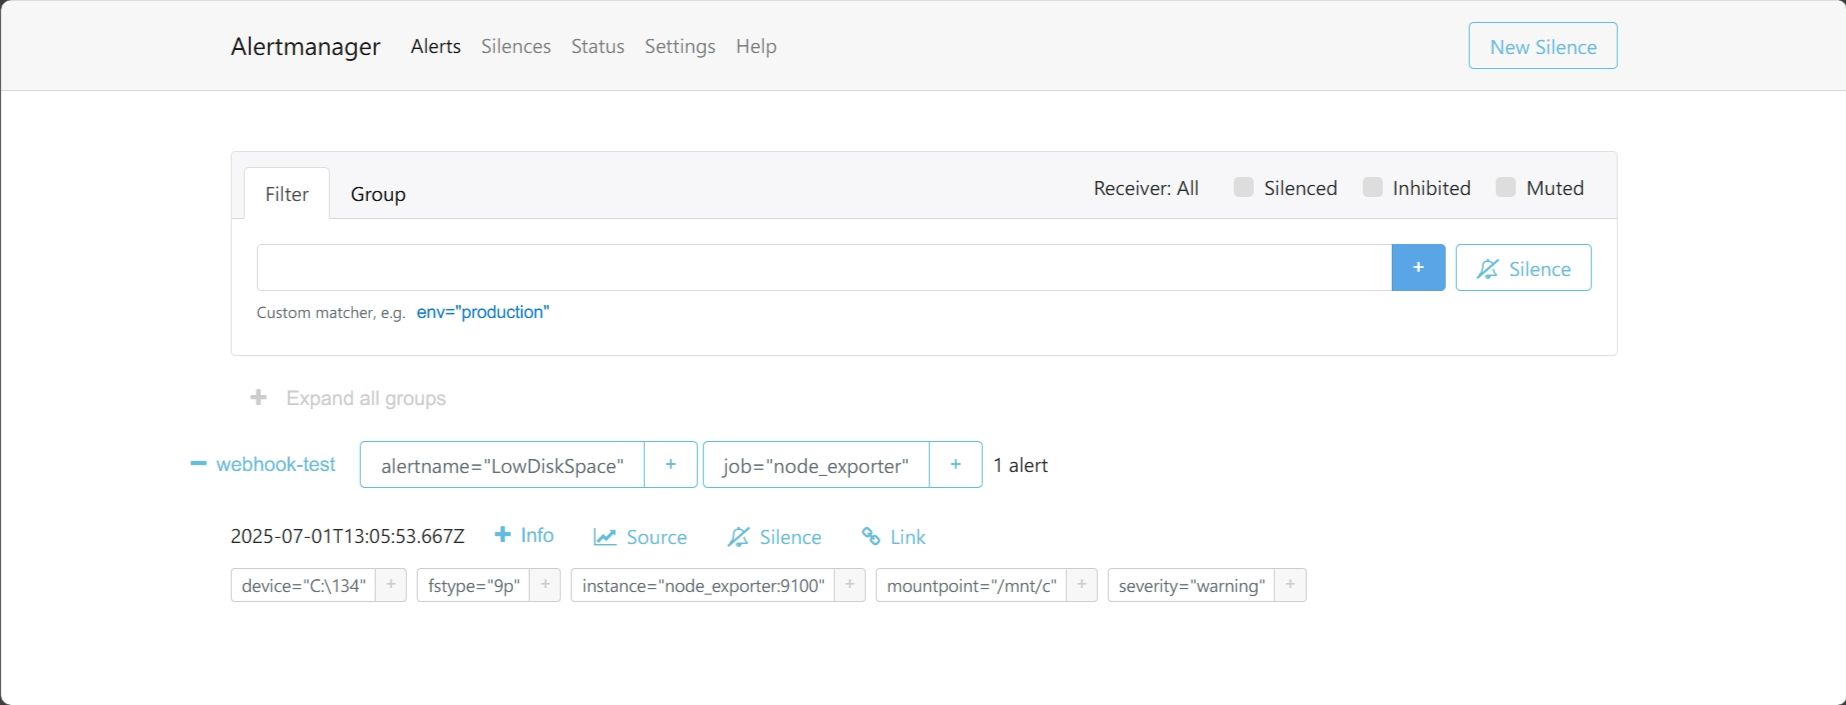Open the Silences page
The width and height of the screenshot is (1846, 705).
point(516,46)
